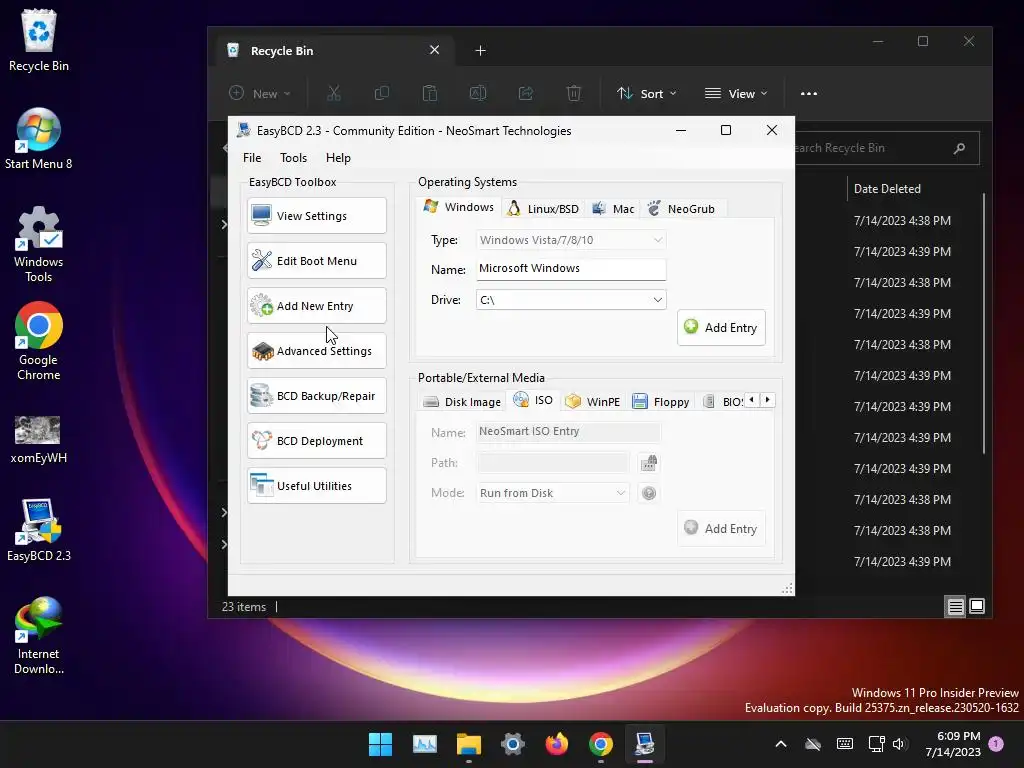Open the See more ellipsis in Recycle Bin
1024x768 pixels.
coord(808,93)
